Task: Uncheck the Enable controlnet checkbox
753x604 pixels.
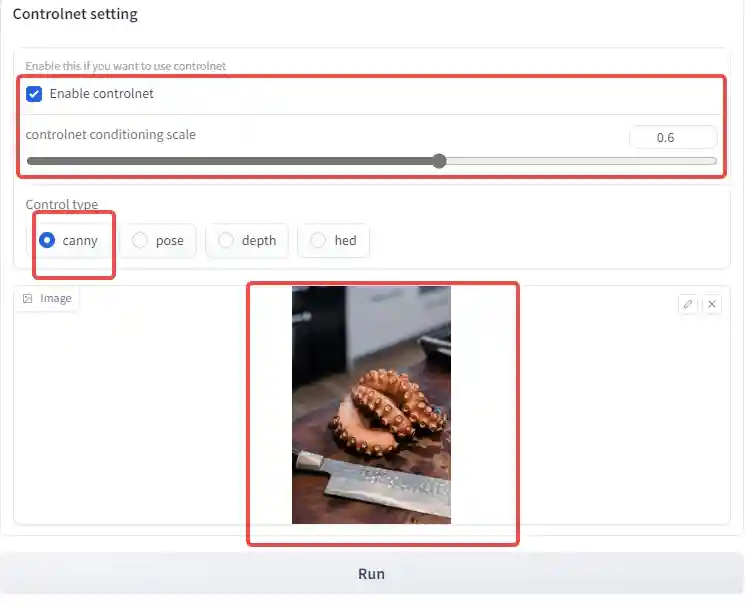Action: coord(34,94)
